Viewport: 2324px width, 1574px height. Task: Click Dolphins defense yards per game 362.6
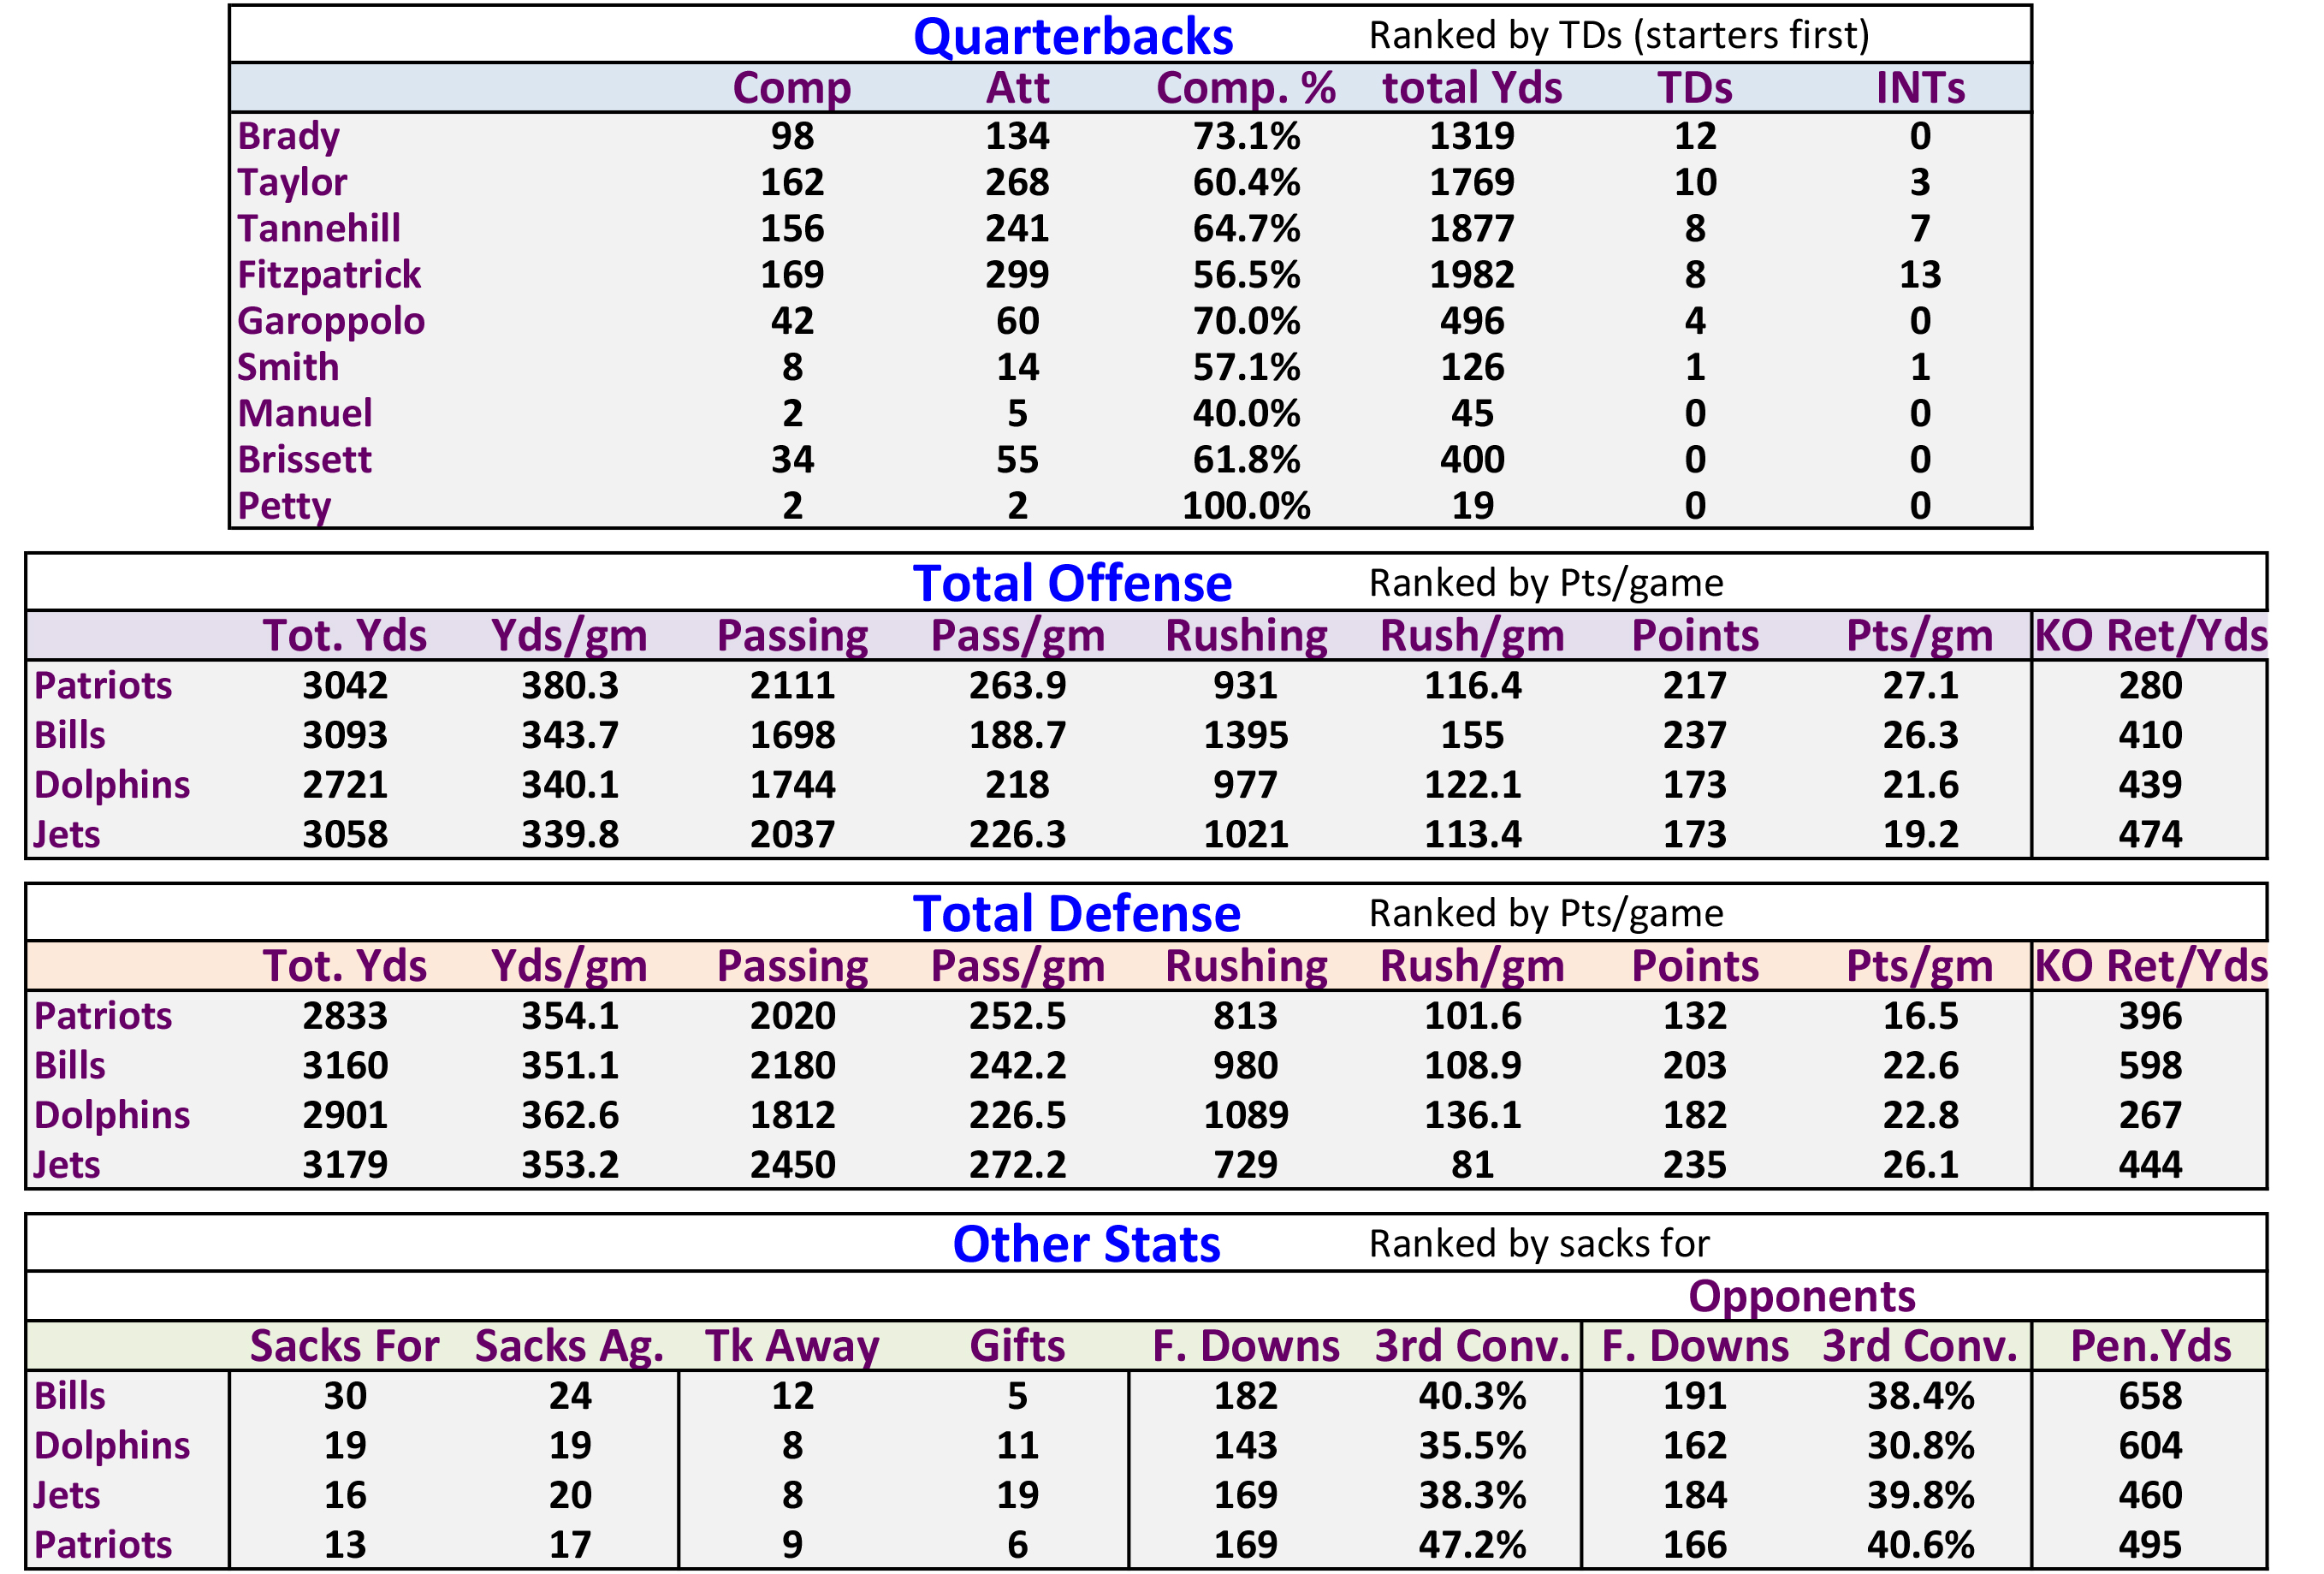[570, 1114]
